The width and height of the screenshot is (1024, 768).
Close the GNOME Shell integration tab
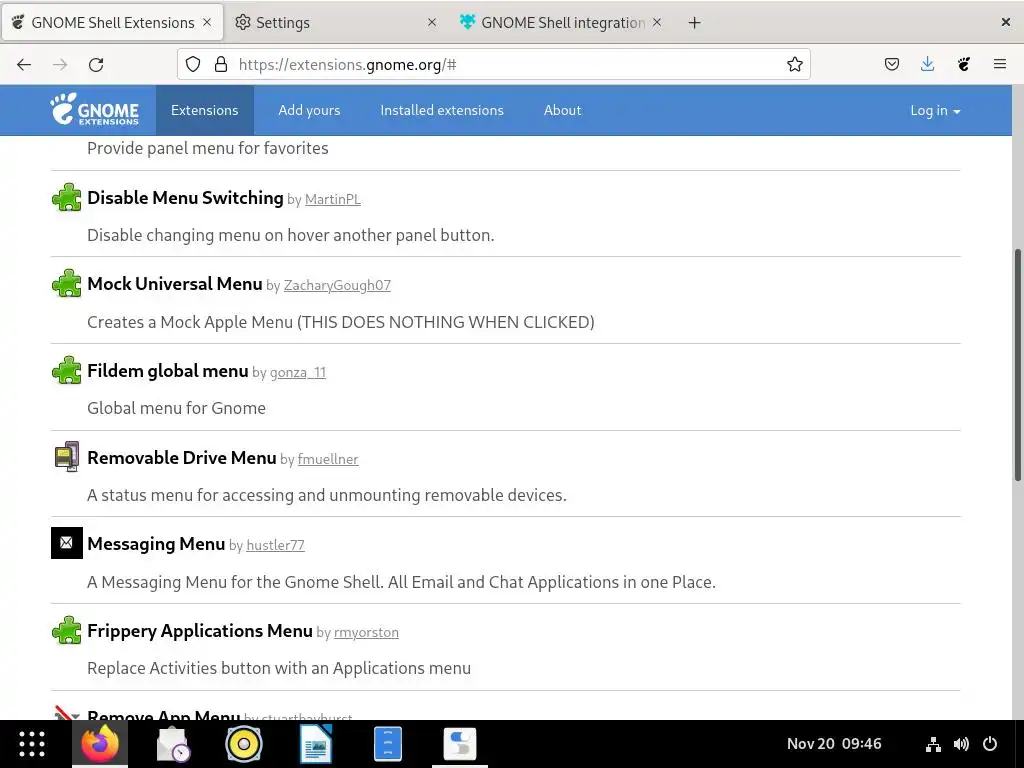click(657, 22)
